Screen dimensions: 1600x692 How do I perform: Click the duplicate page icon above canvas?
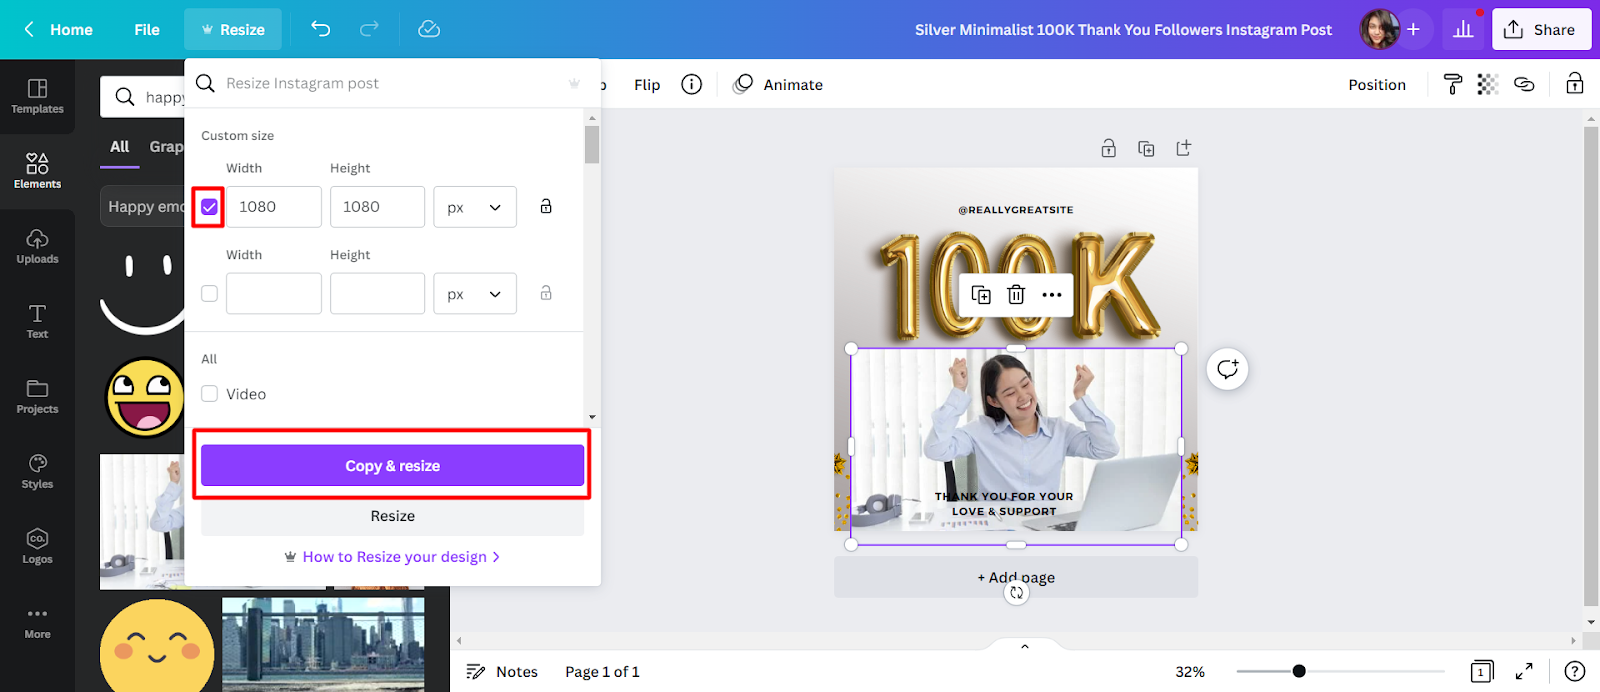pos(1146,148)
